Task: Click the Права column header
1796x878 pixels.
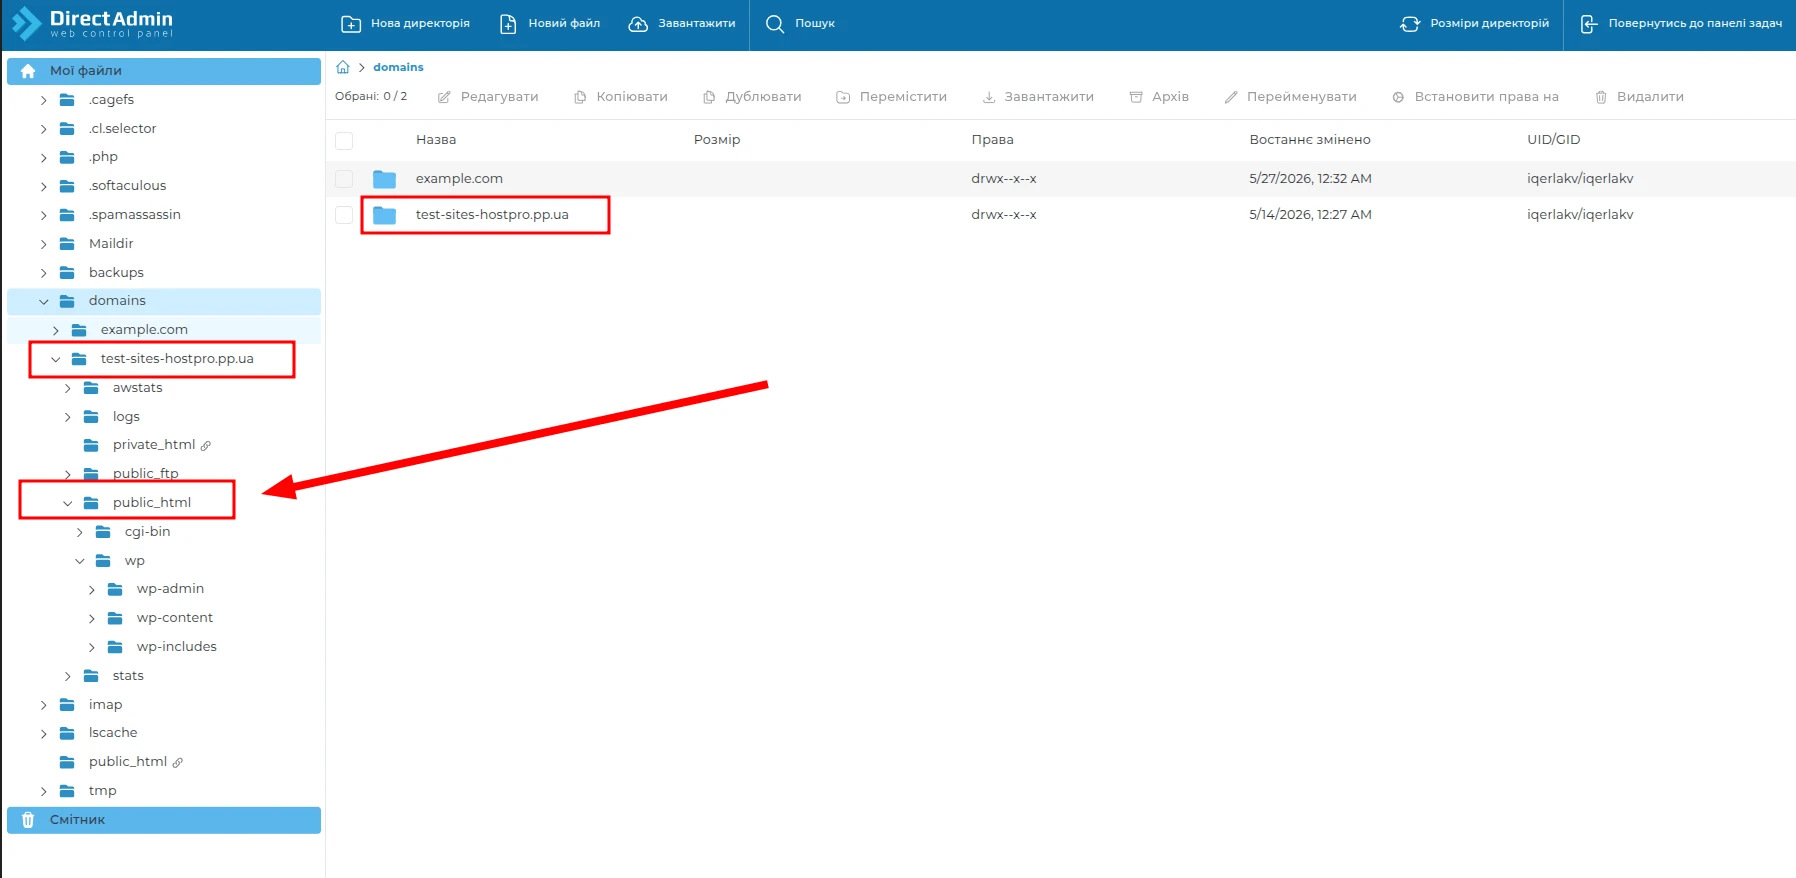Action: [992, 140]
